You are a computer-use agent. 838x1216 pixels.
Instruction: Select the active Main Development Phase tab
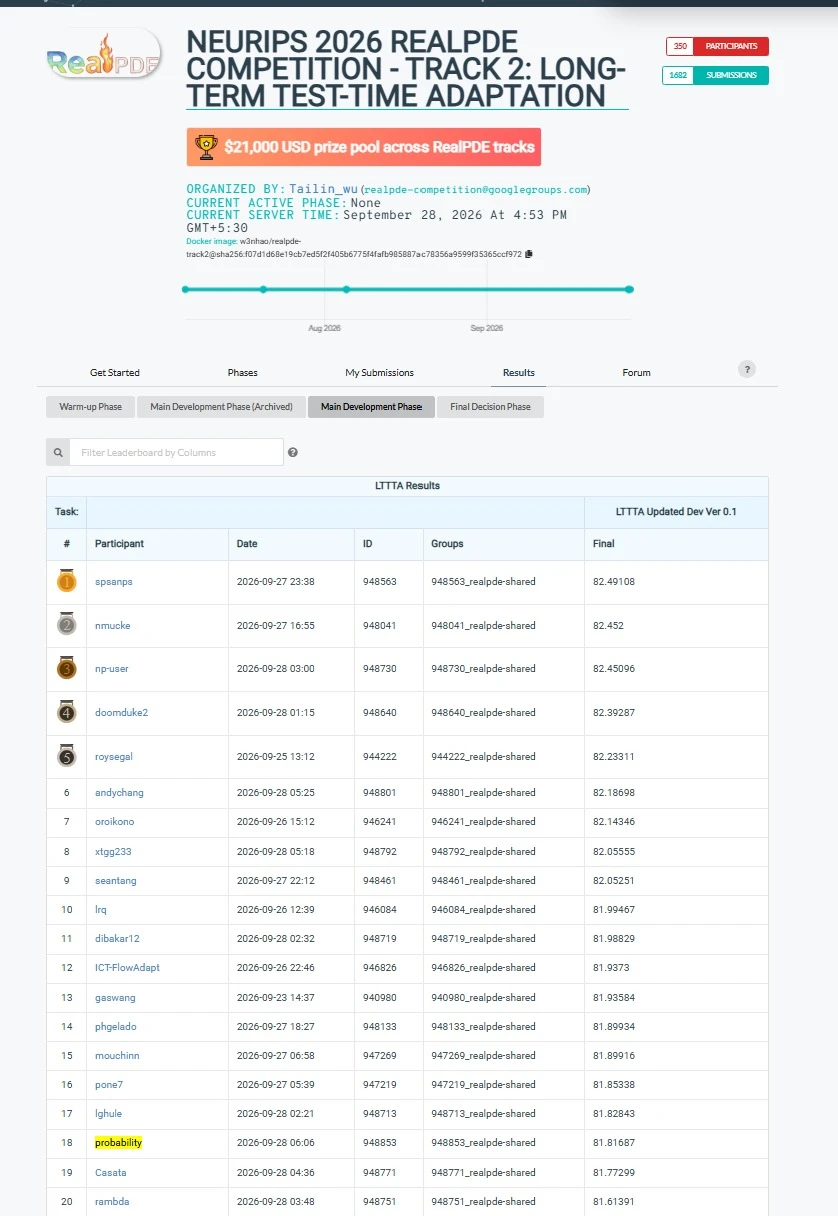(x=371, y=407)
